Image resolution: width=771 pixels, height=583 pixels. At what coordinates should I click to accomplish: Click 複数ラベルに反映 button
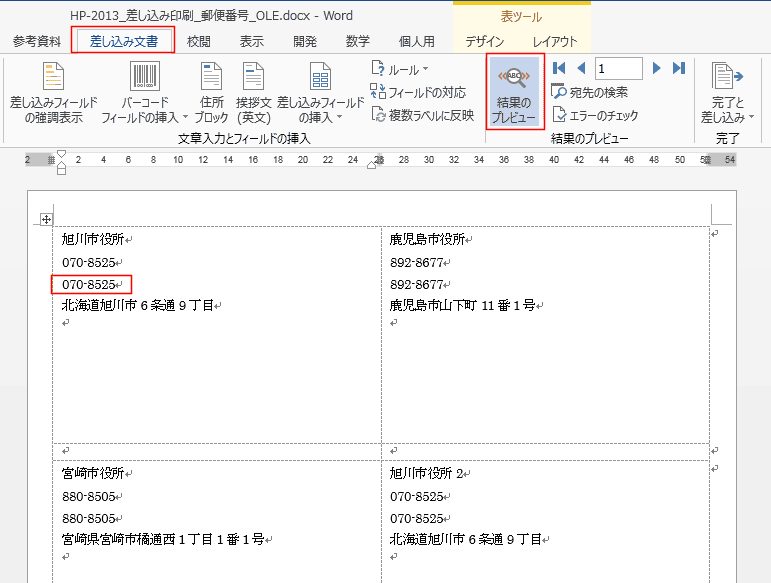422,115
